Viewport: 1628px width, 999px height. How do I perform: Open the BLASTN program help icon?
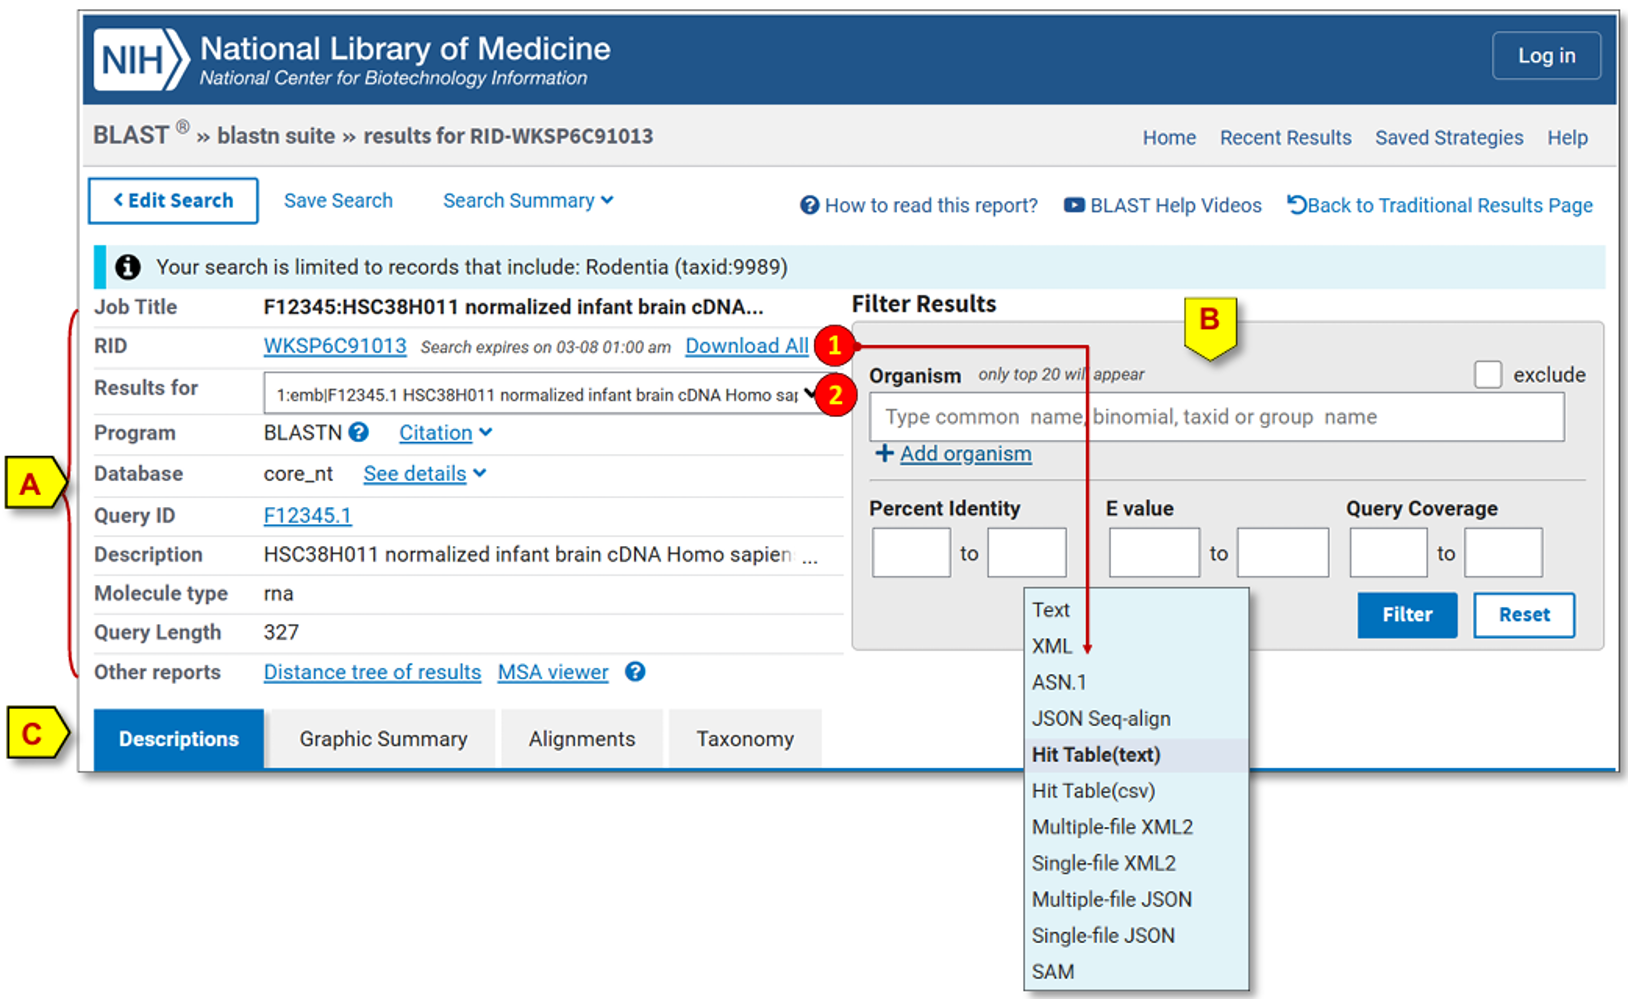pyautogui.click(x=359, y=432)
